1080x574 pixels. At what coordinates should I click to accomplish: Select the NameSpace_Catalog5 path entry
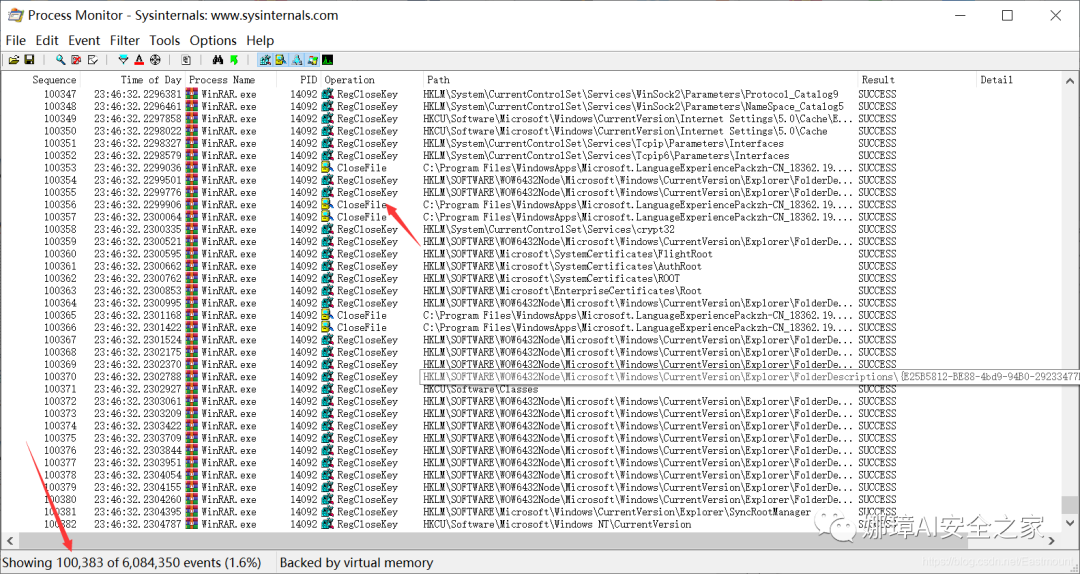(x=634, y=107)
